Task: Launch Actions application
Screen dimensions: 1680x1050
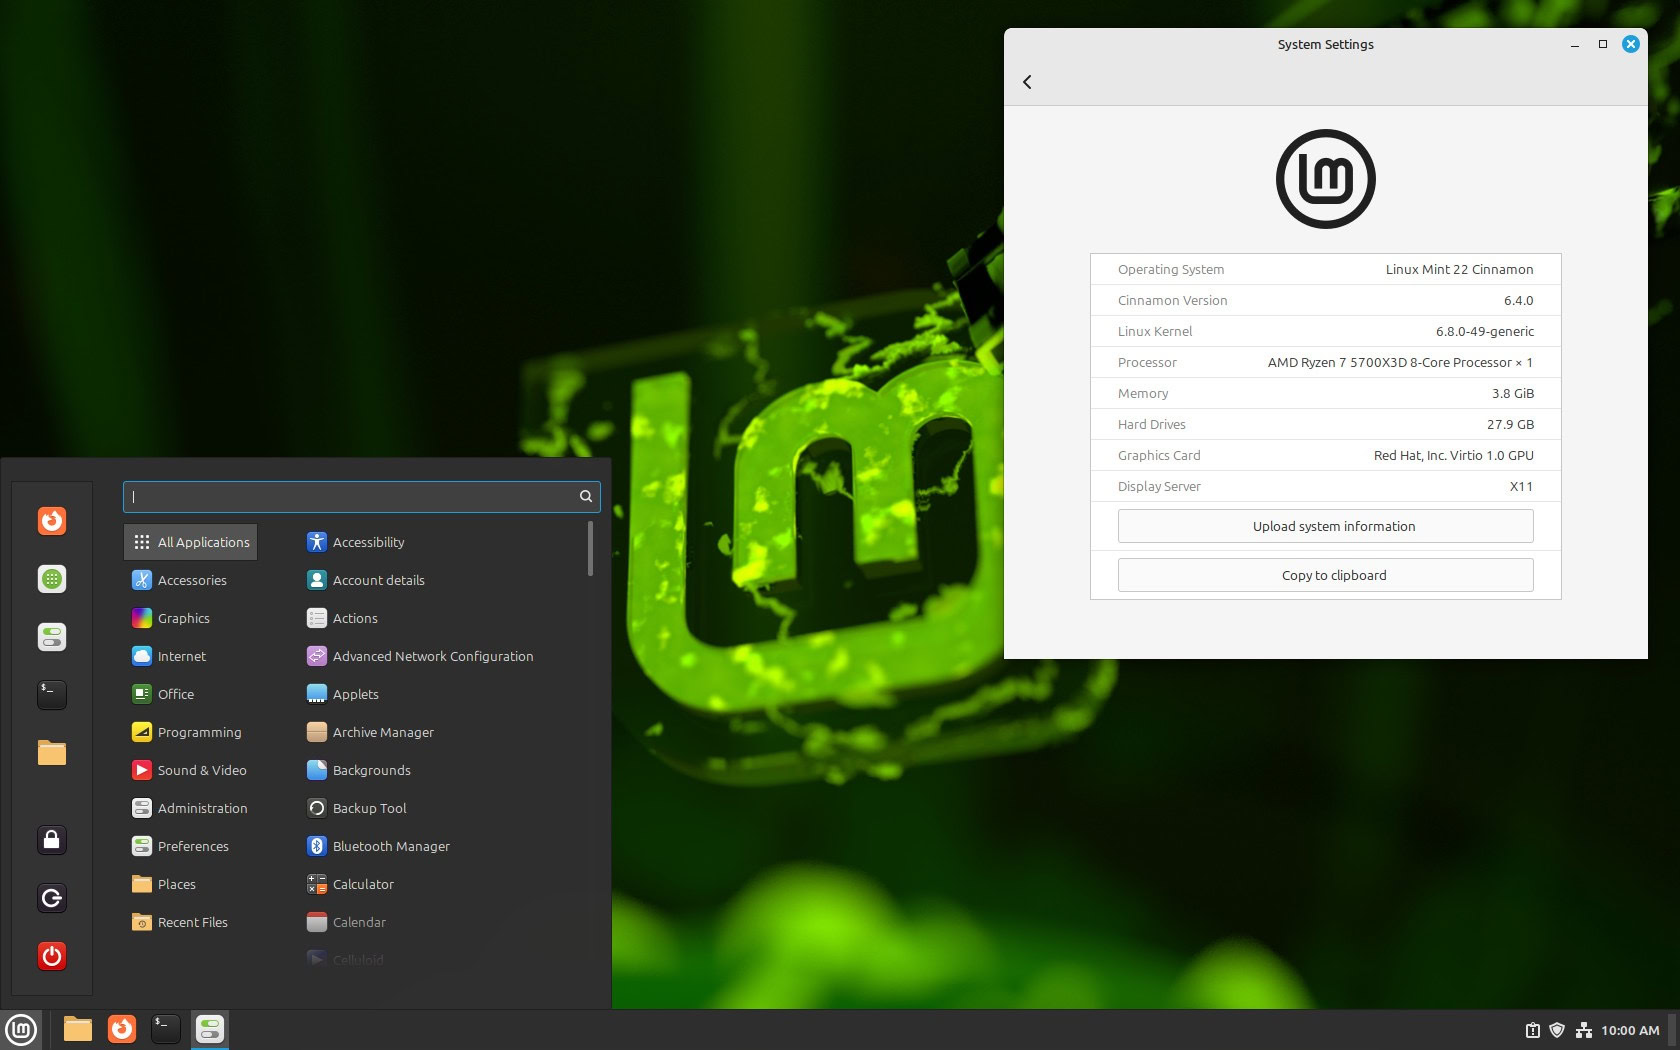Action: pyautogui.click(x=343, y=618)
